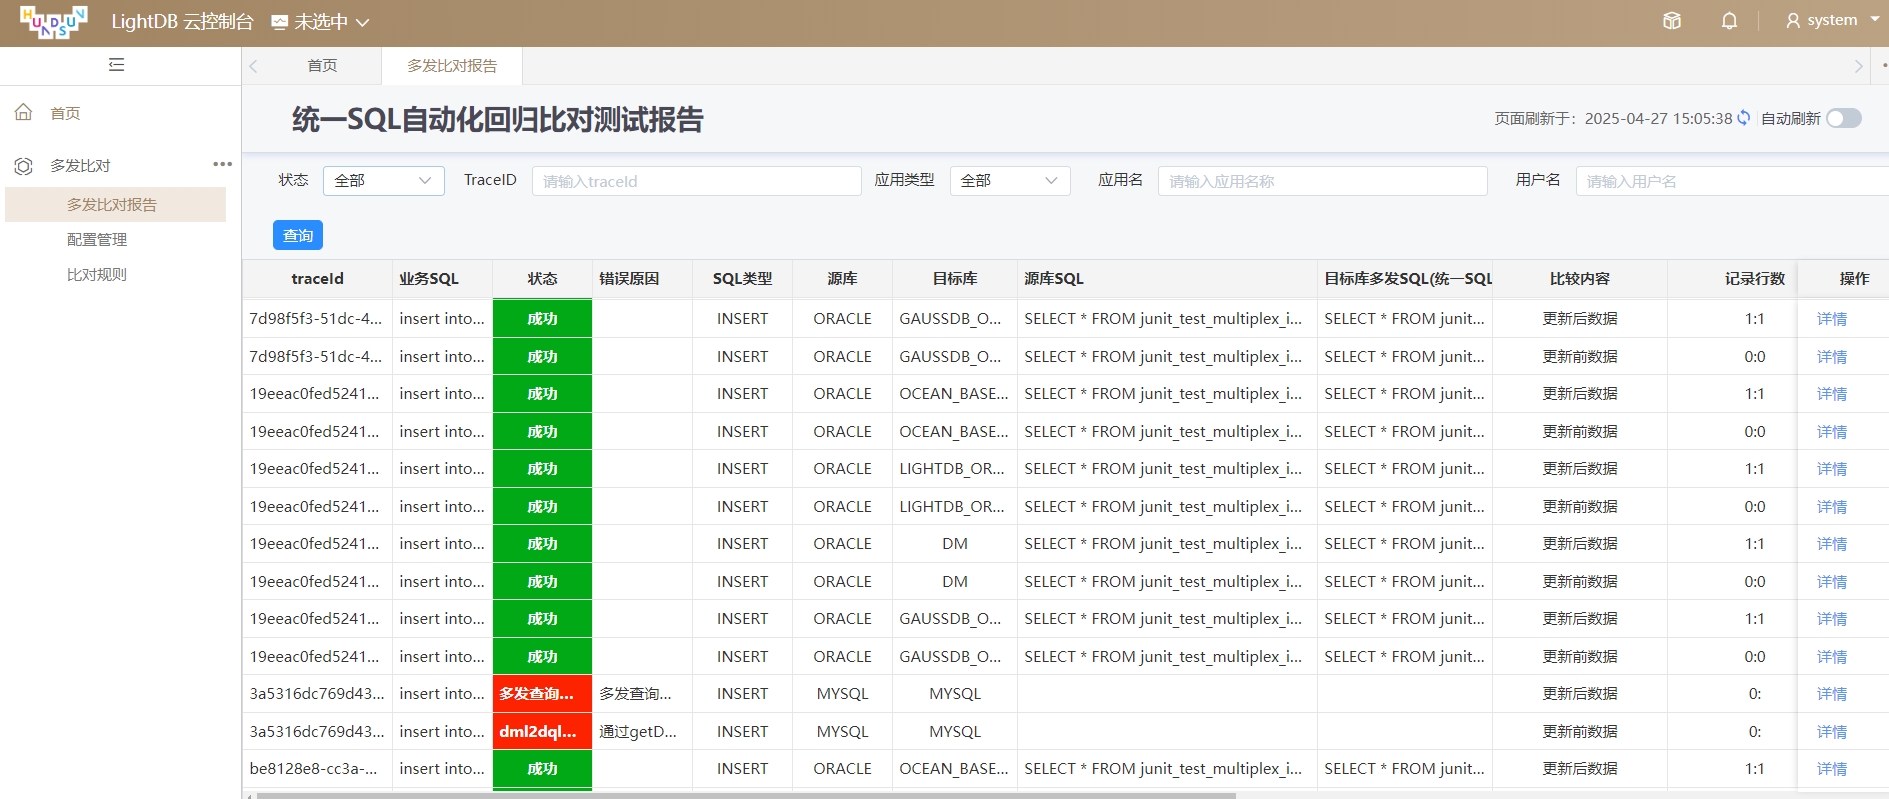Open the notification bell
Image resolution: width=1889 pixels, height=799 pixels.
pos(1729,21)
